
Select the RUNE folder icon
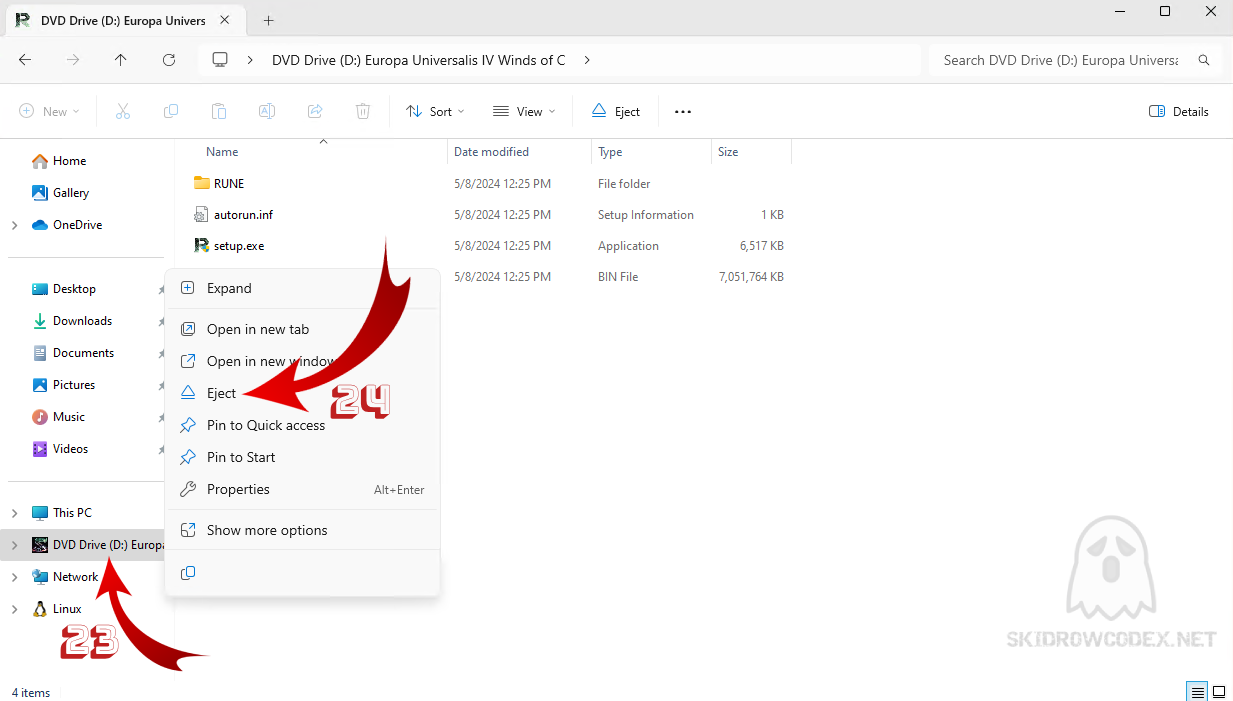[202, 184]
